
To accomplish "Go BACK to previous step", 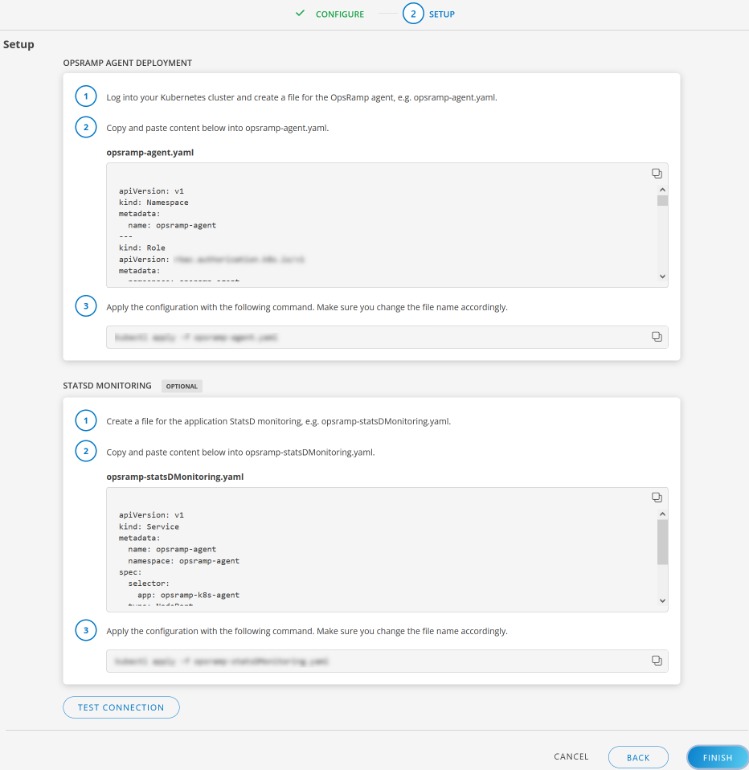I will tap(638, 757).
